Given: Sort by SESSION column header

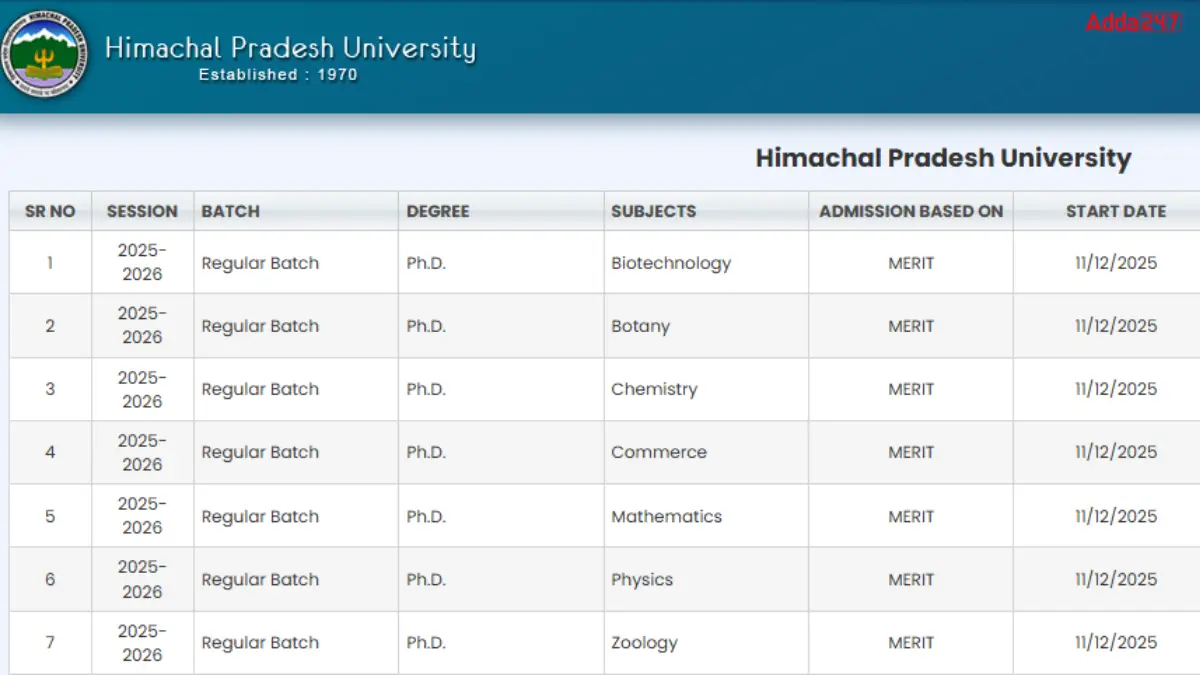Looking at the screenshot, I should (x=142, y=211).
